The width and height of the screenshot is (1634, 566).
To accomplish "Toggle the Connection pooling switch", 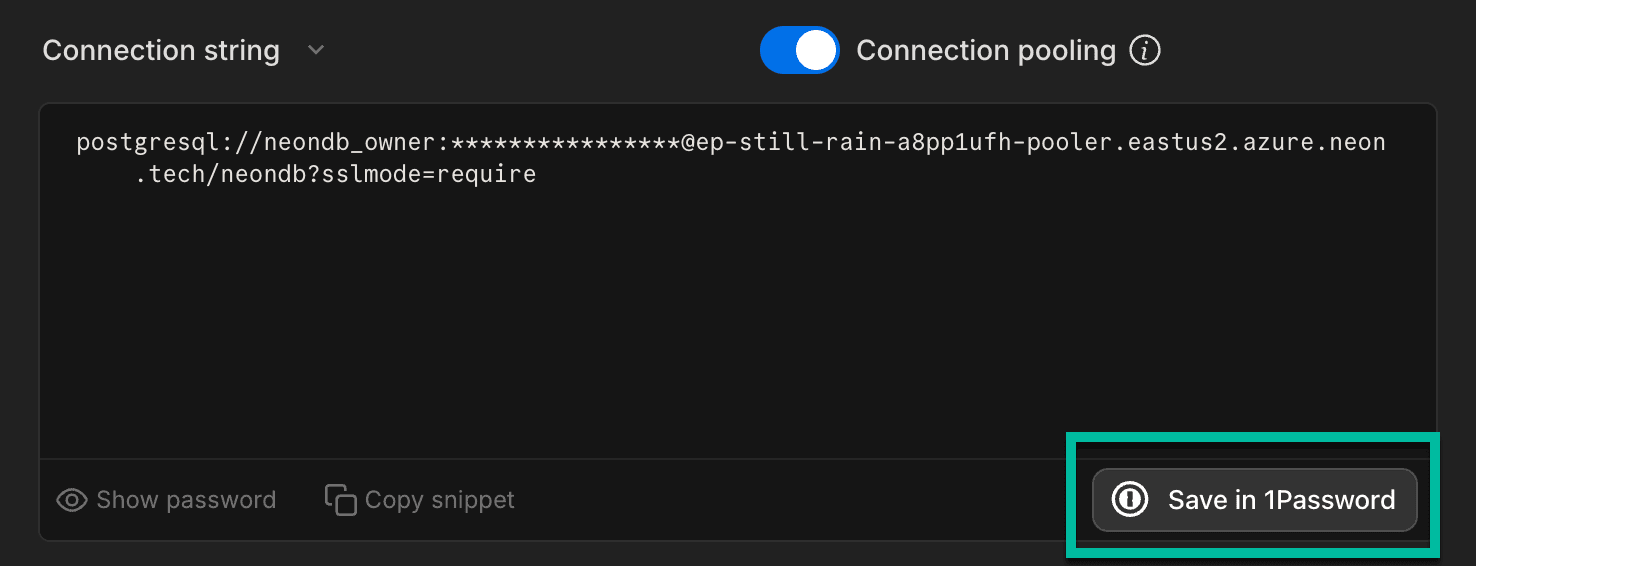I will (799, 50).
